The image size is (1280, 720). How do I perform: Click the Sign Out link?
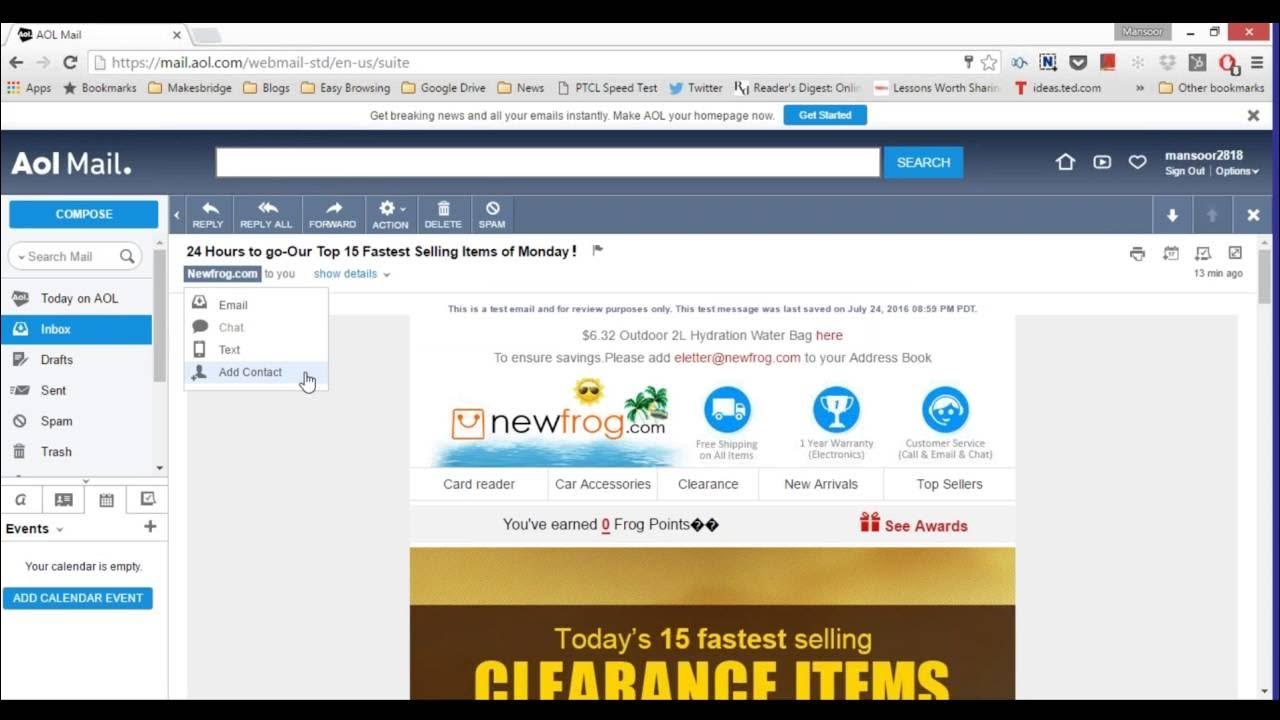pos(1185,171)
